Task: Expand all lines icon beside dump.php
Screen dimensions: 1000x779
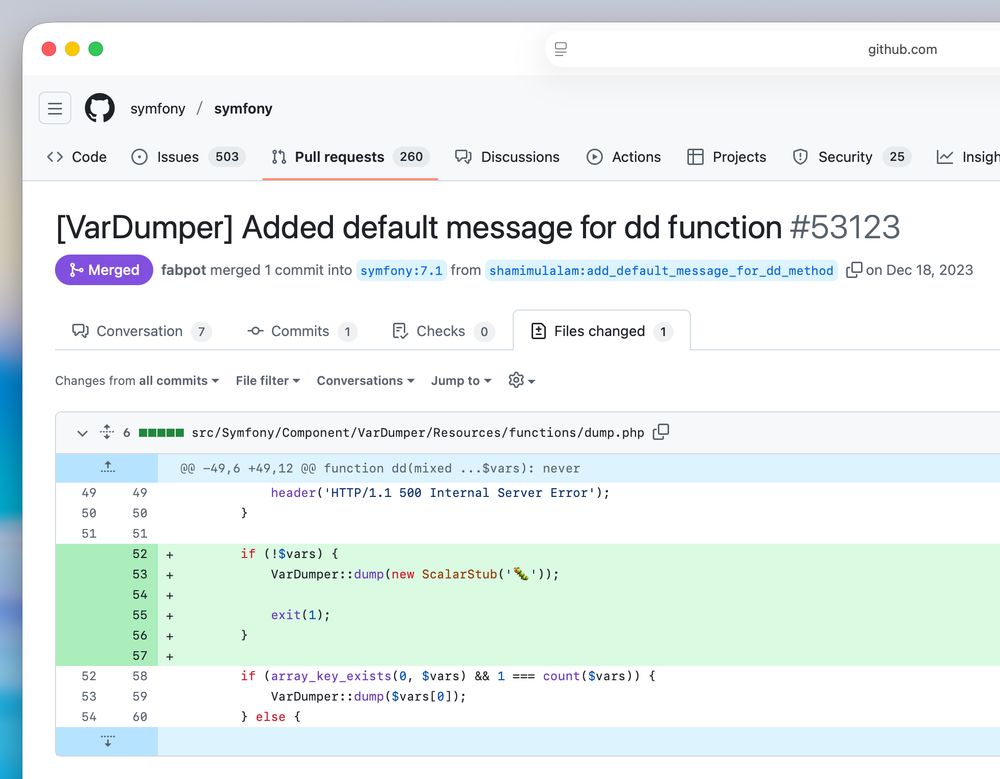Action: pos(107,432)
